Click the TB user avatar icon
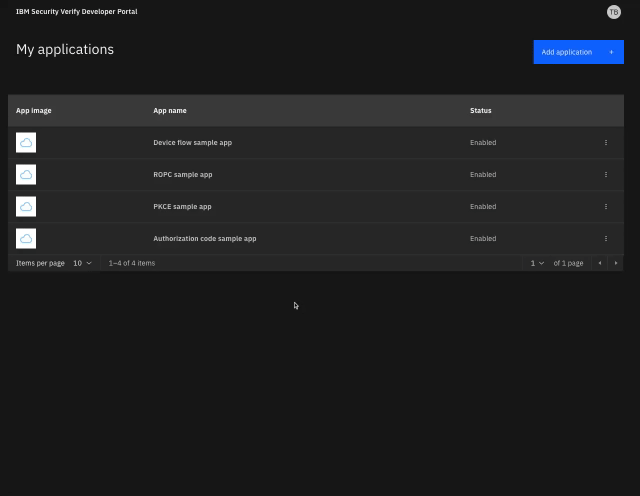This screenshot has width=640, height=496. pos(613,12)
